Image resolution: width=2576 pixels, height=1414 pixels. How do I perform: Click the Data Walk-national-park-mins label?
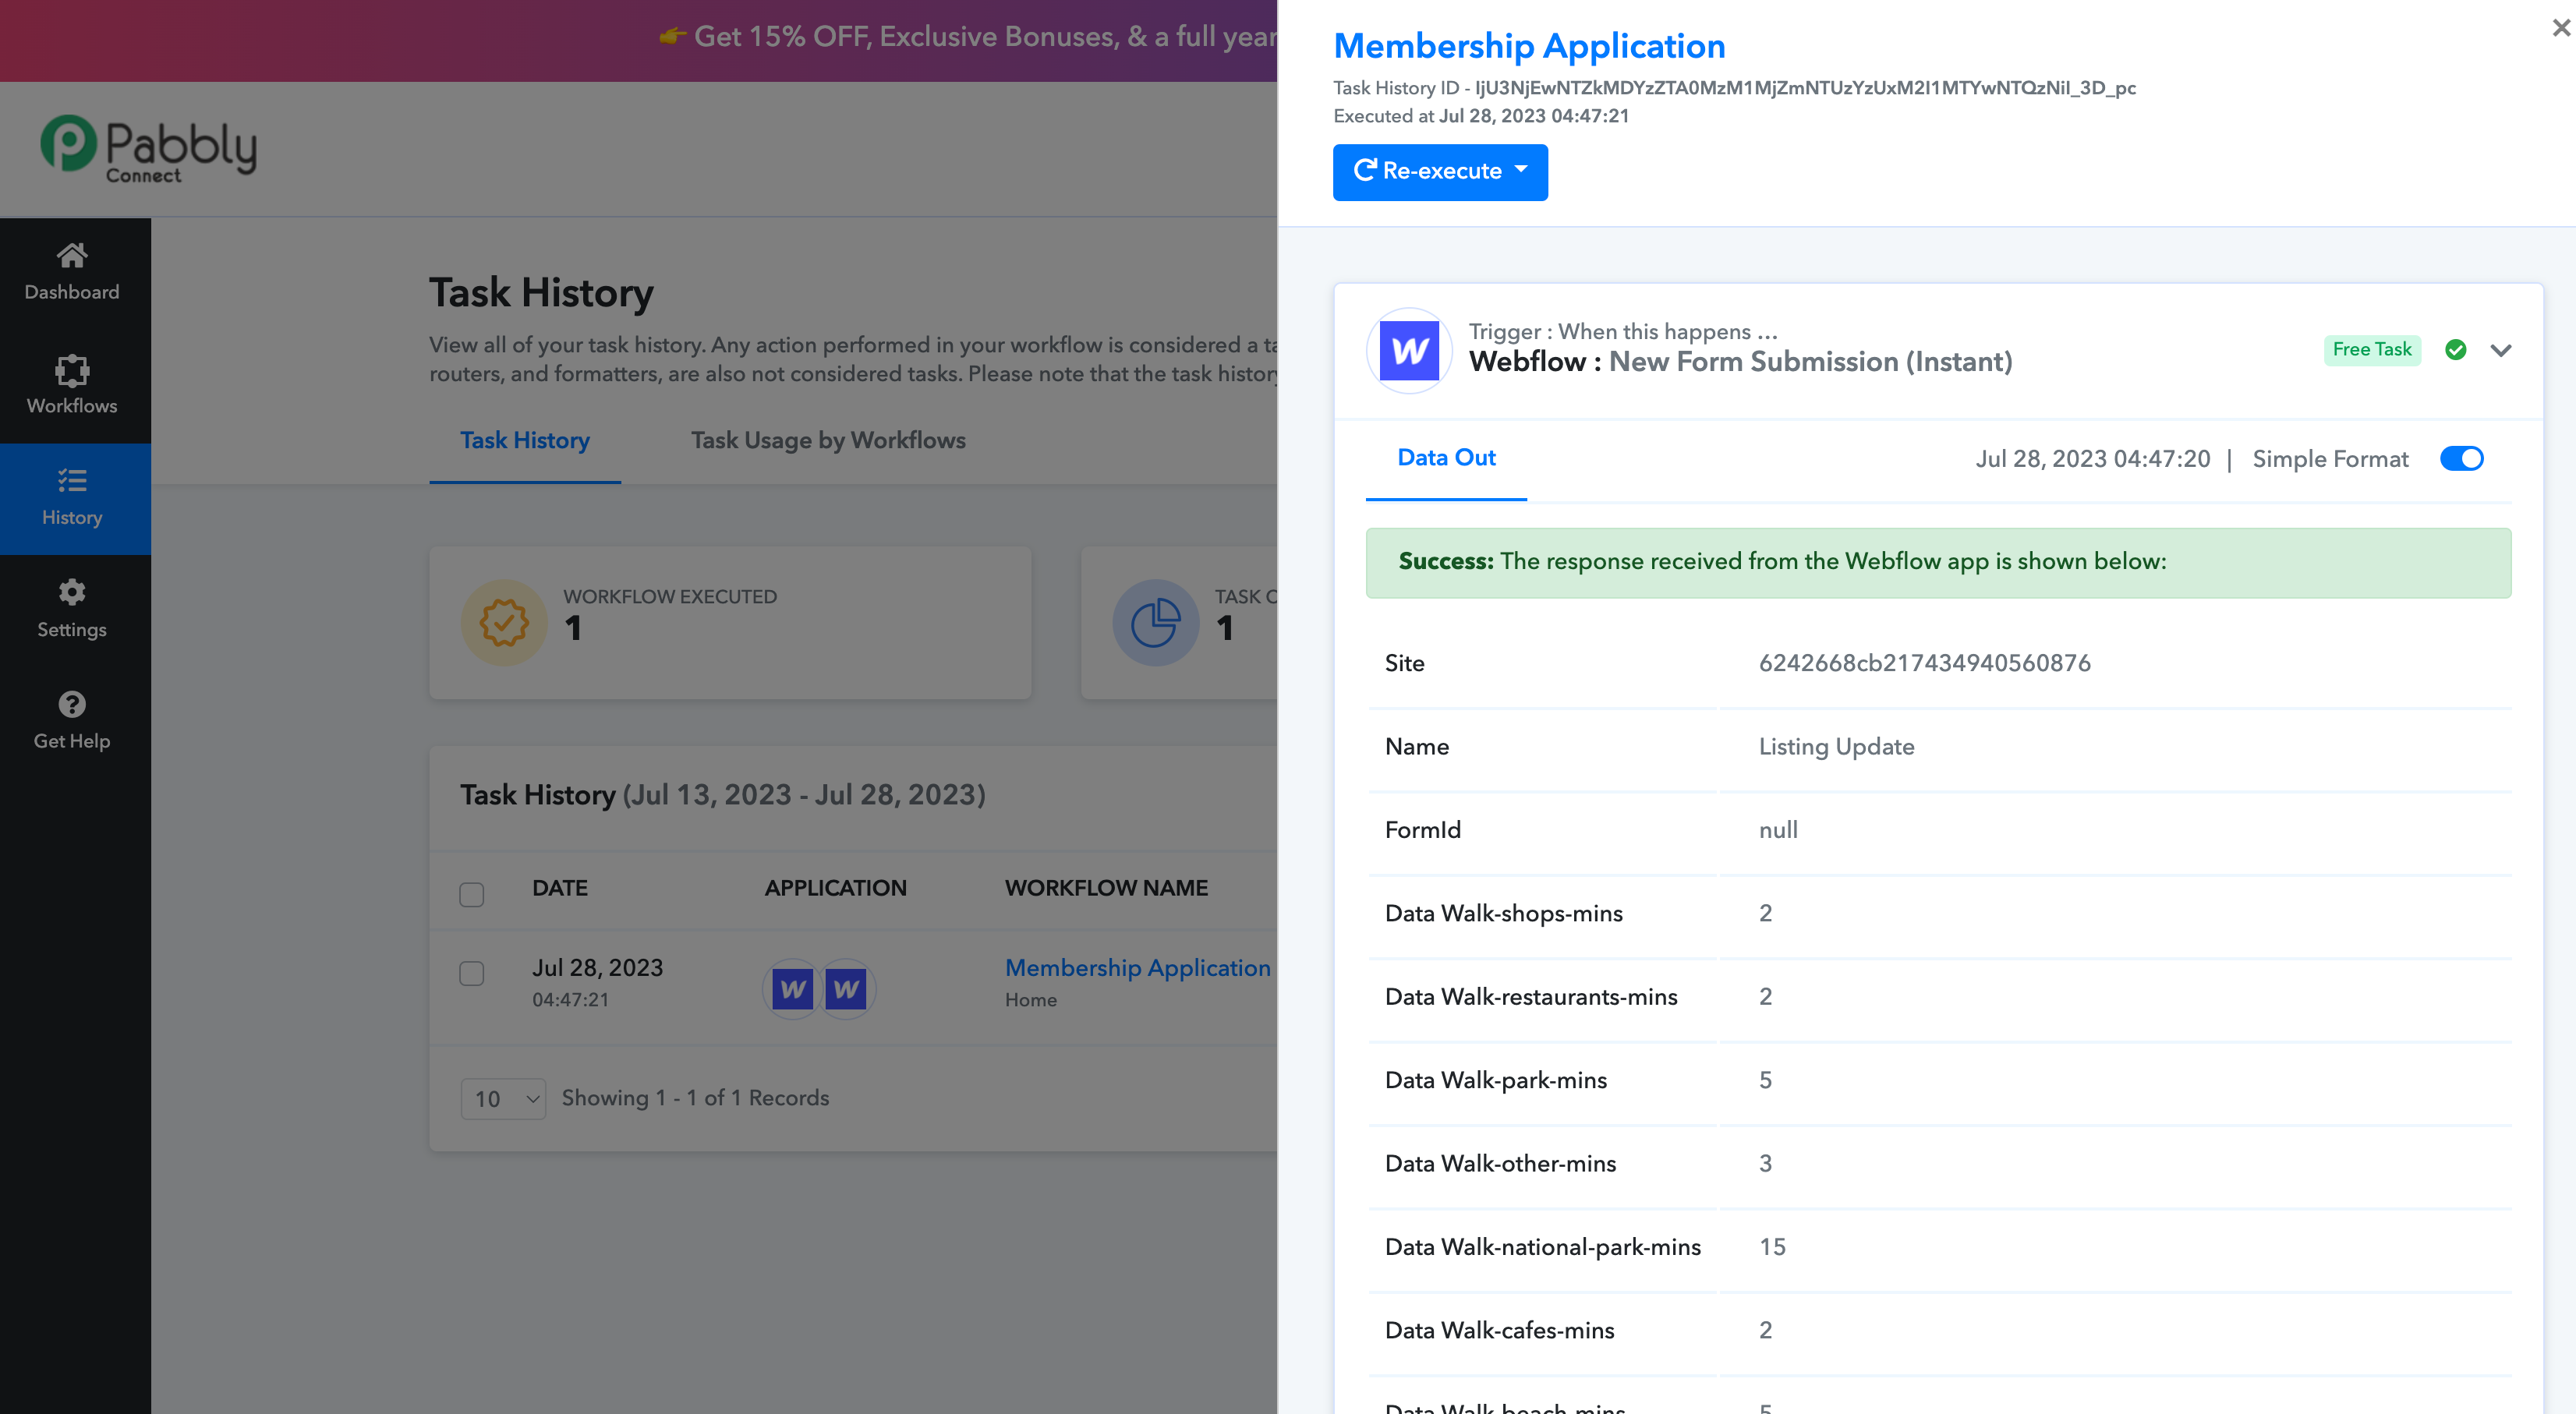(1543, 1247)
